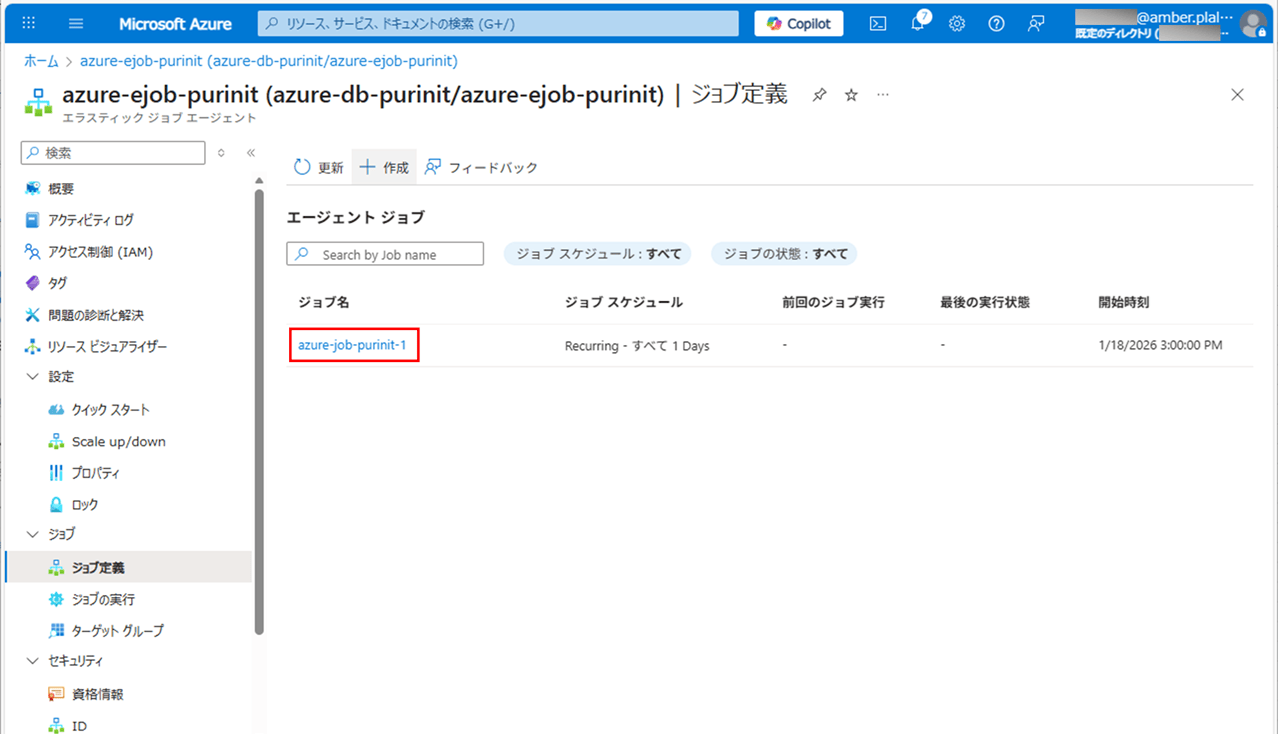
Task: Select ジョブの実行 in the sidebar
Action: [x=103, y=599]
